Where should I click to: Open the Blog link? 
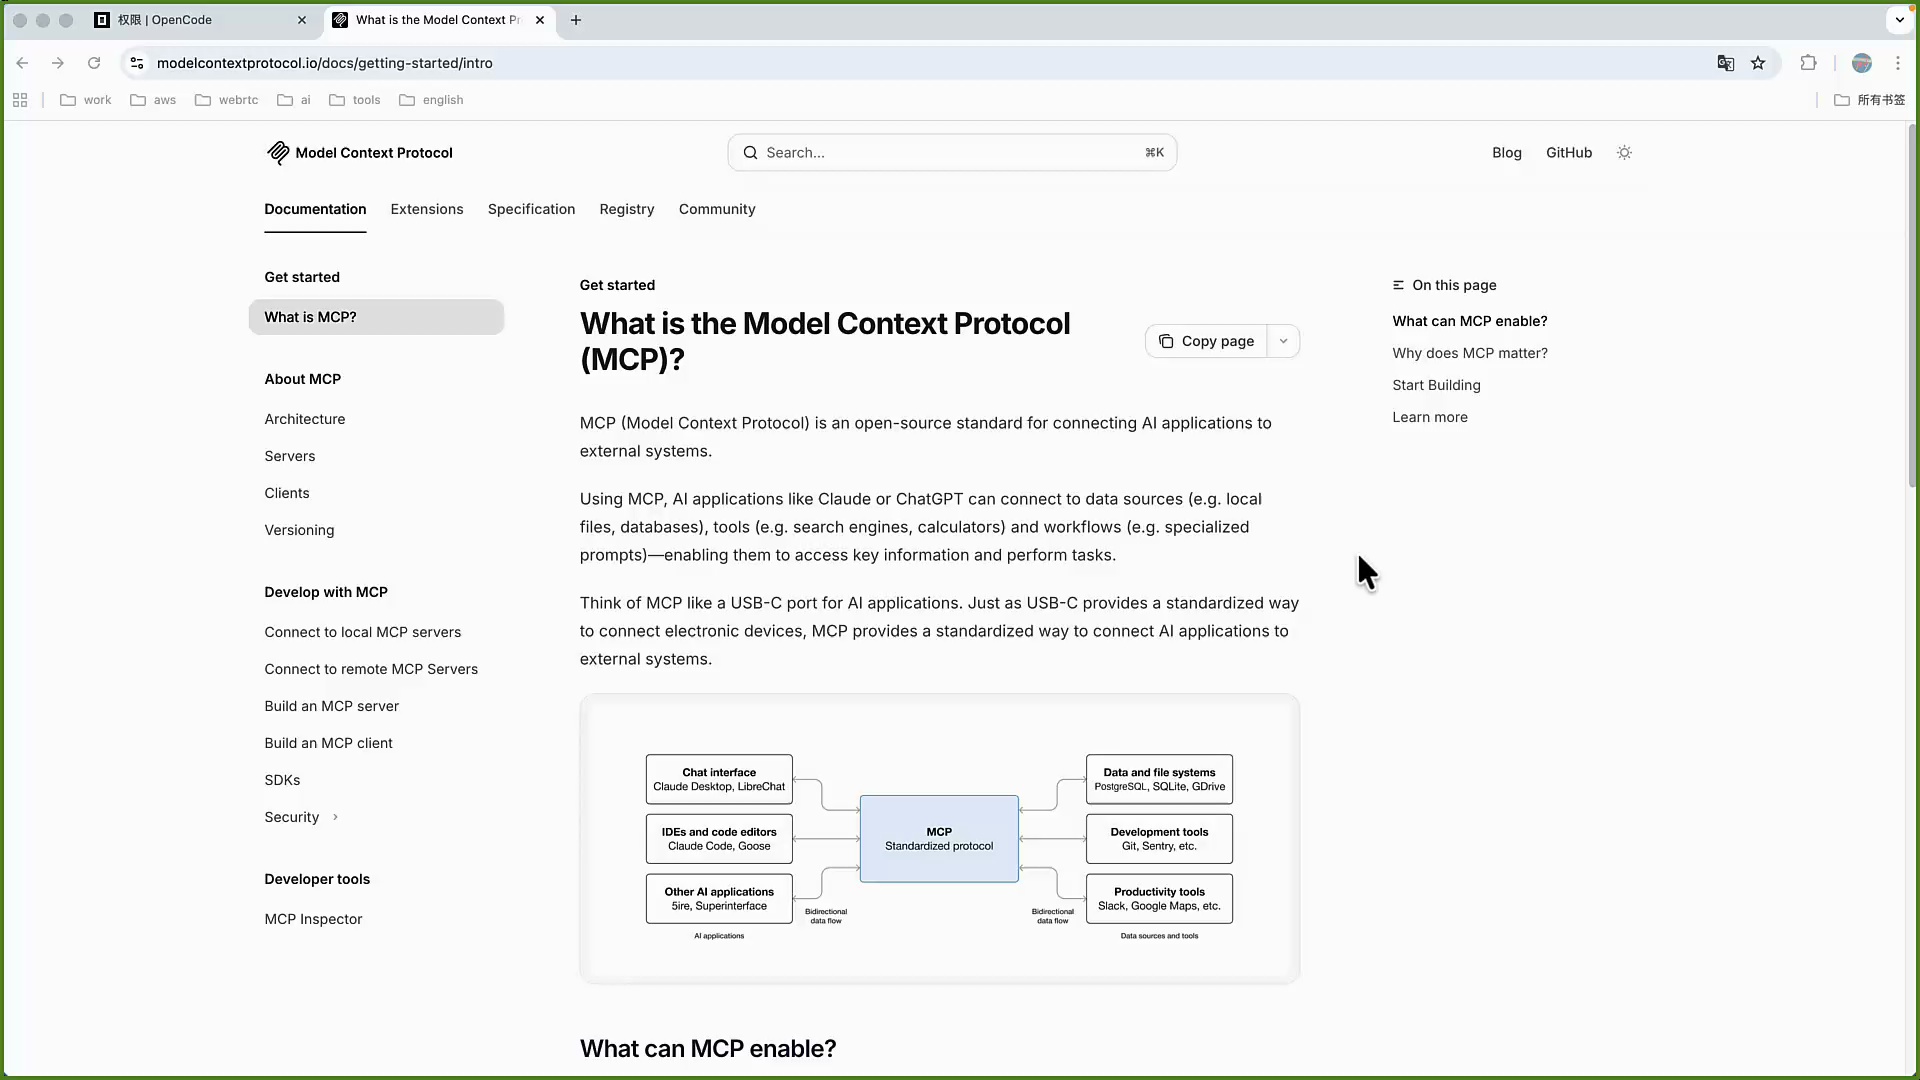point(1506,153)
